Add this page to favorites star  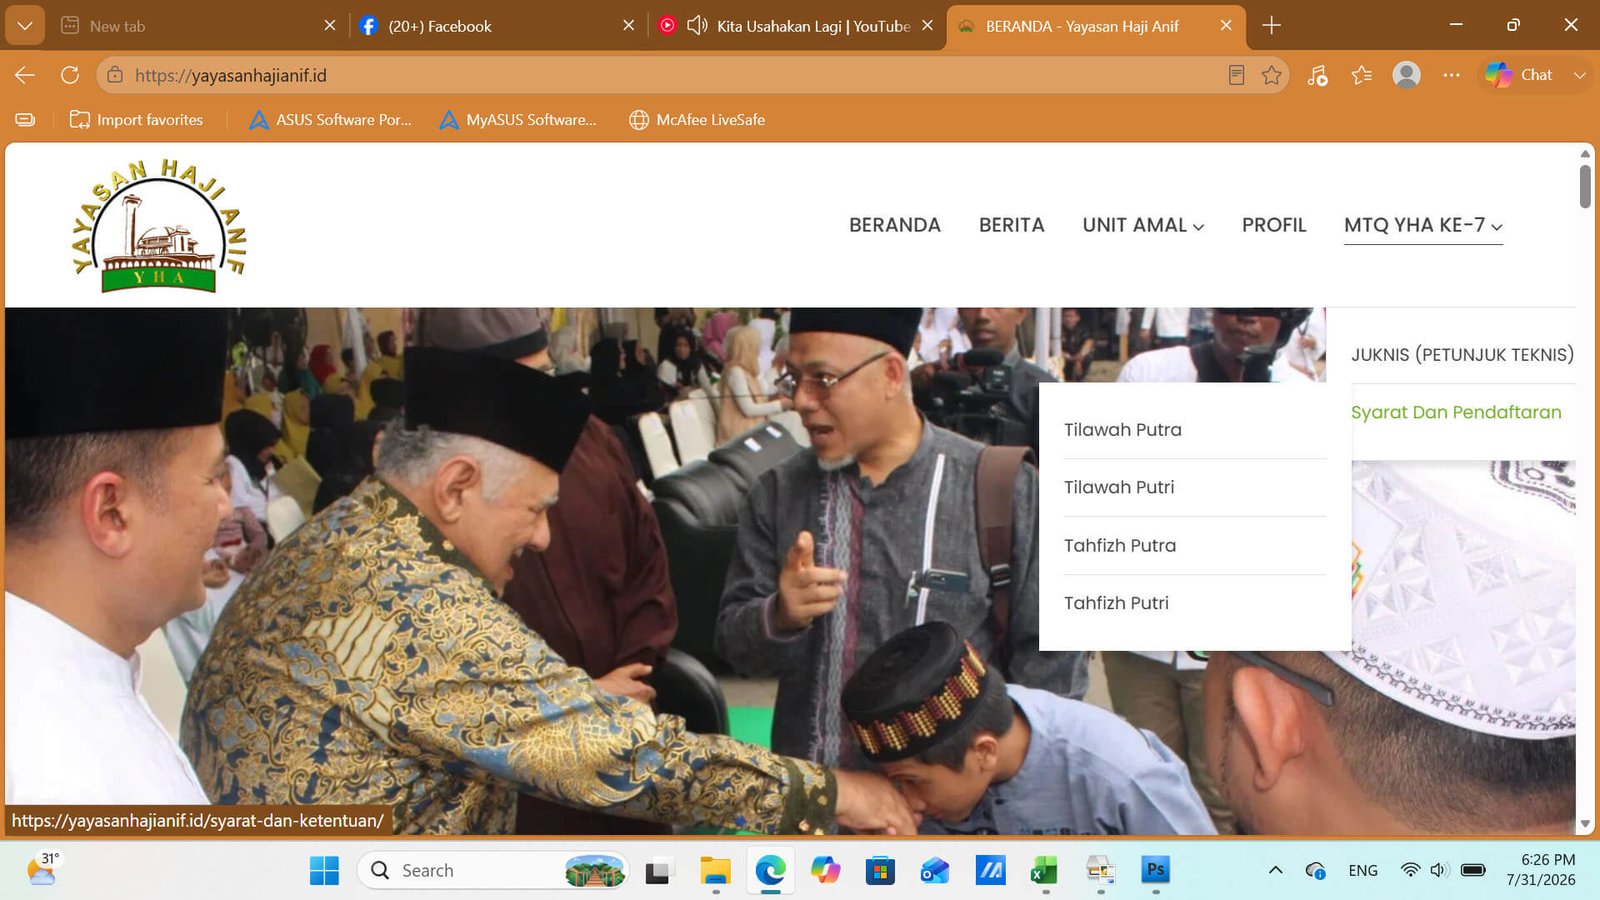point(1271,75)
